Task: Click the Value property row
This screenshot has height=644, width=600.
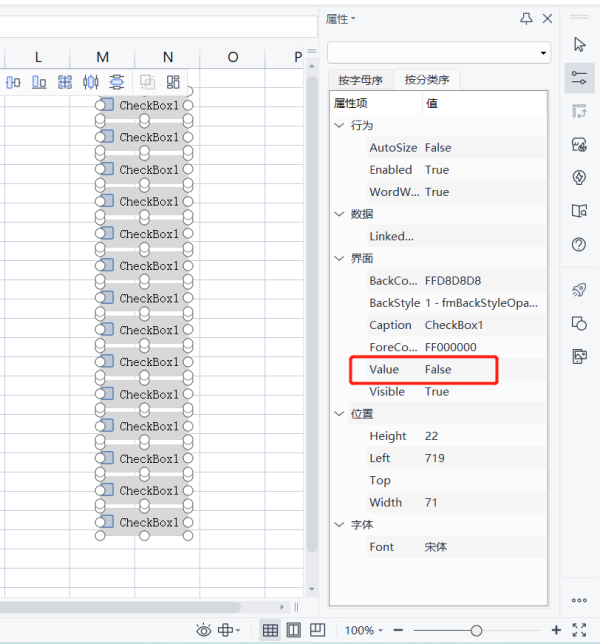Action: click(424, 370)
